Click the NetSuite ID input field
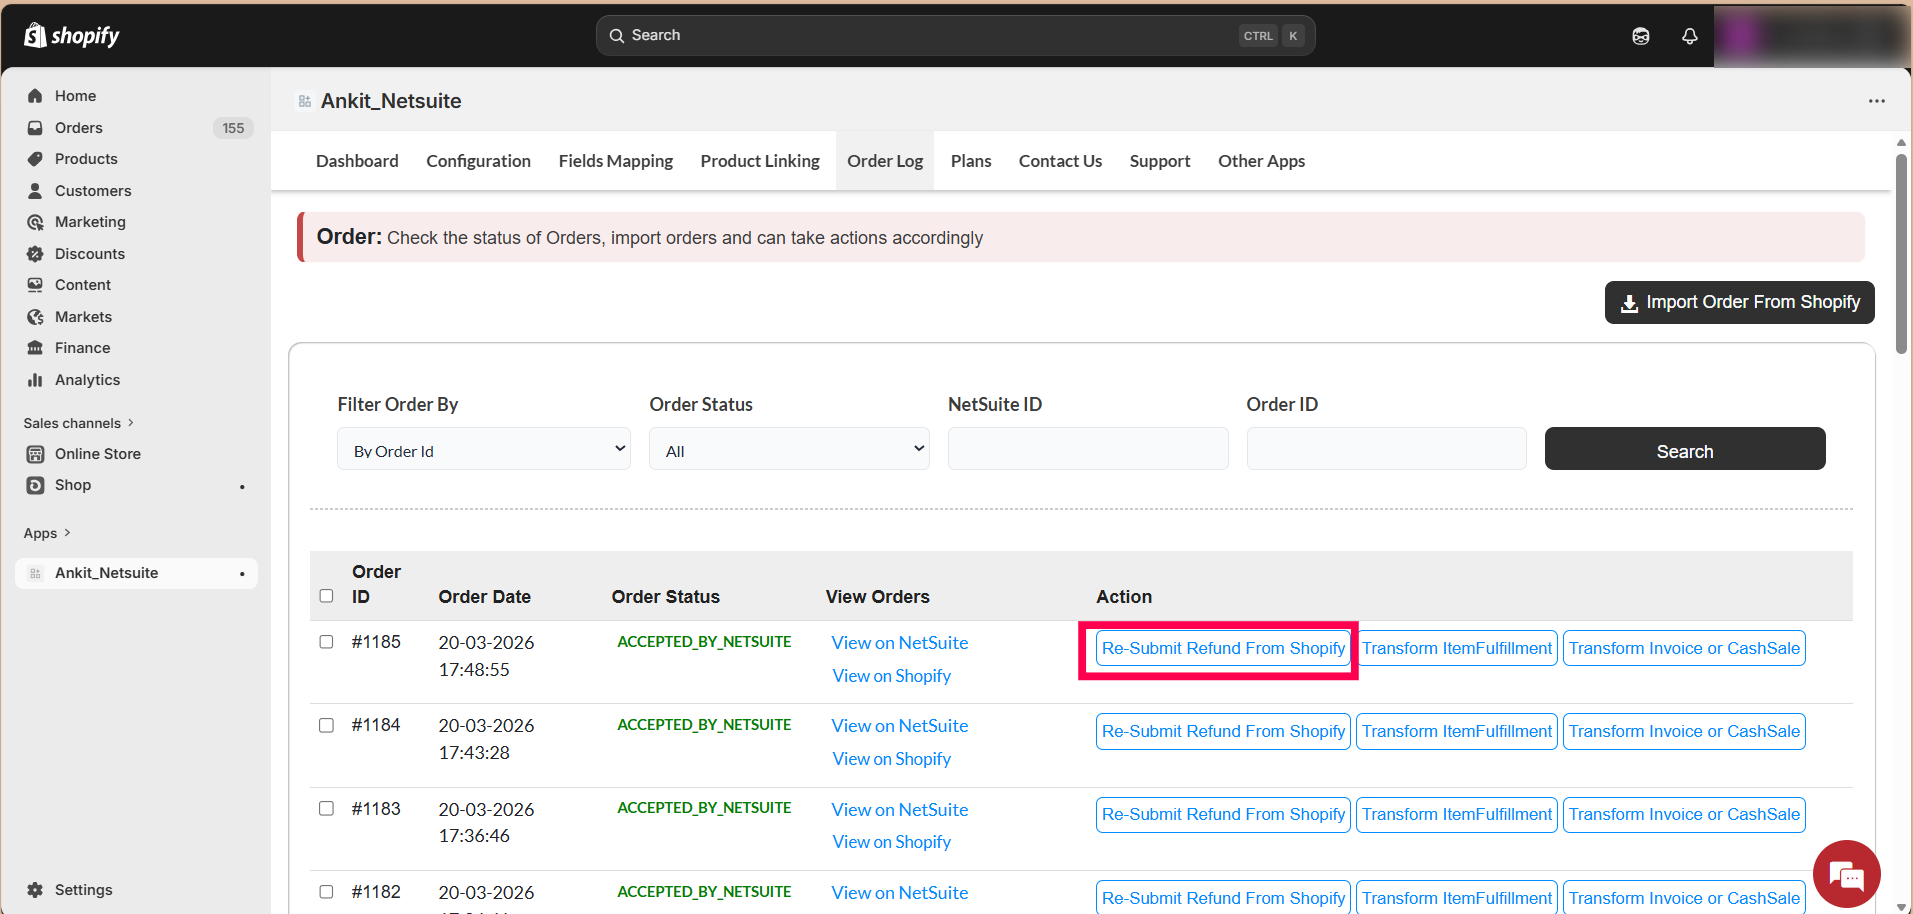Screen dimensions: 1913x914 tap(1087, 449)
